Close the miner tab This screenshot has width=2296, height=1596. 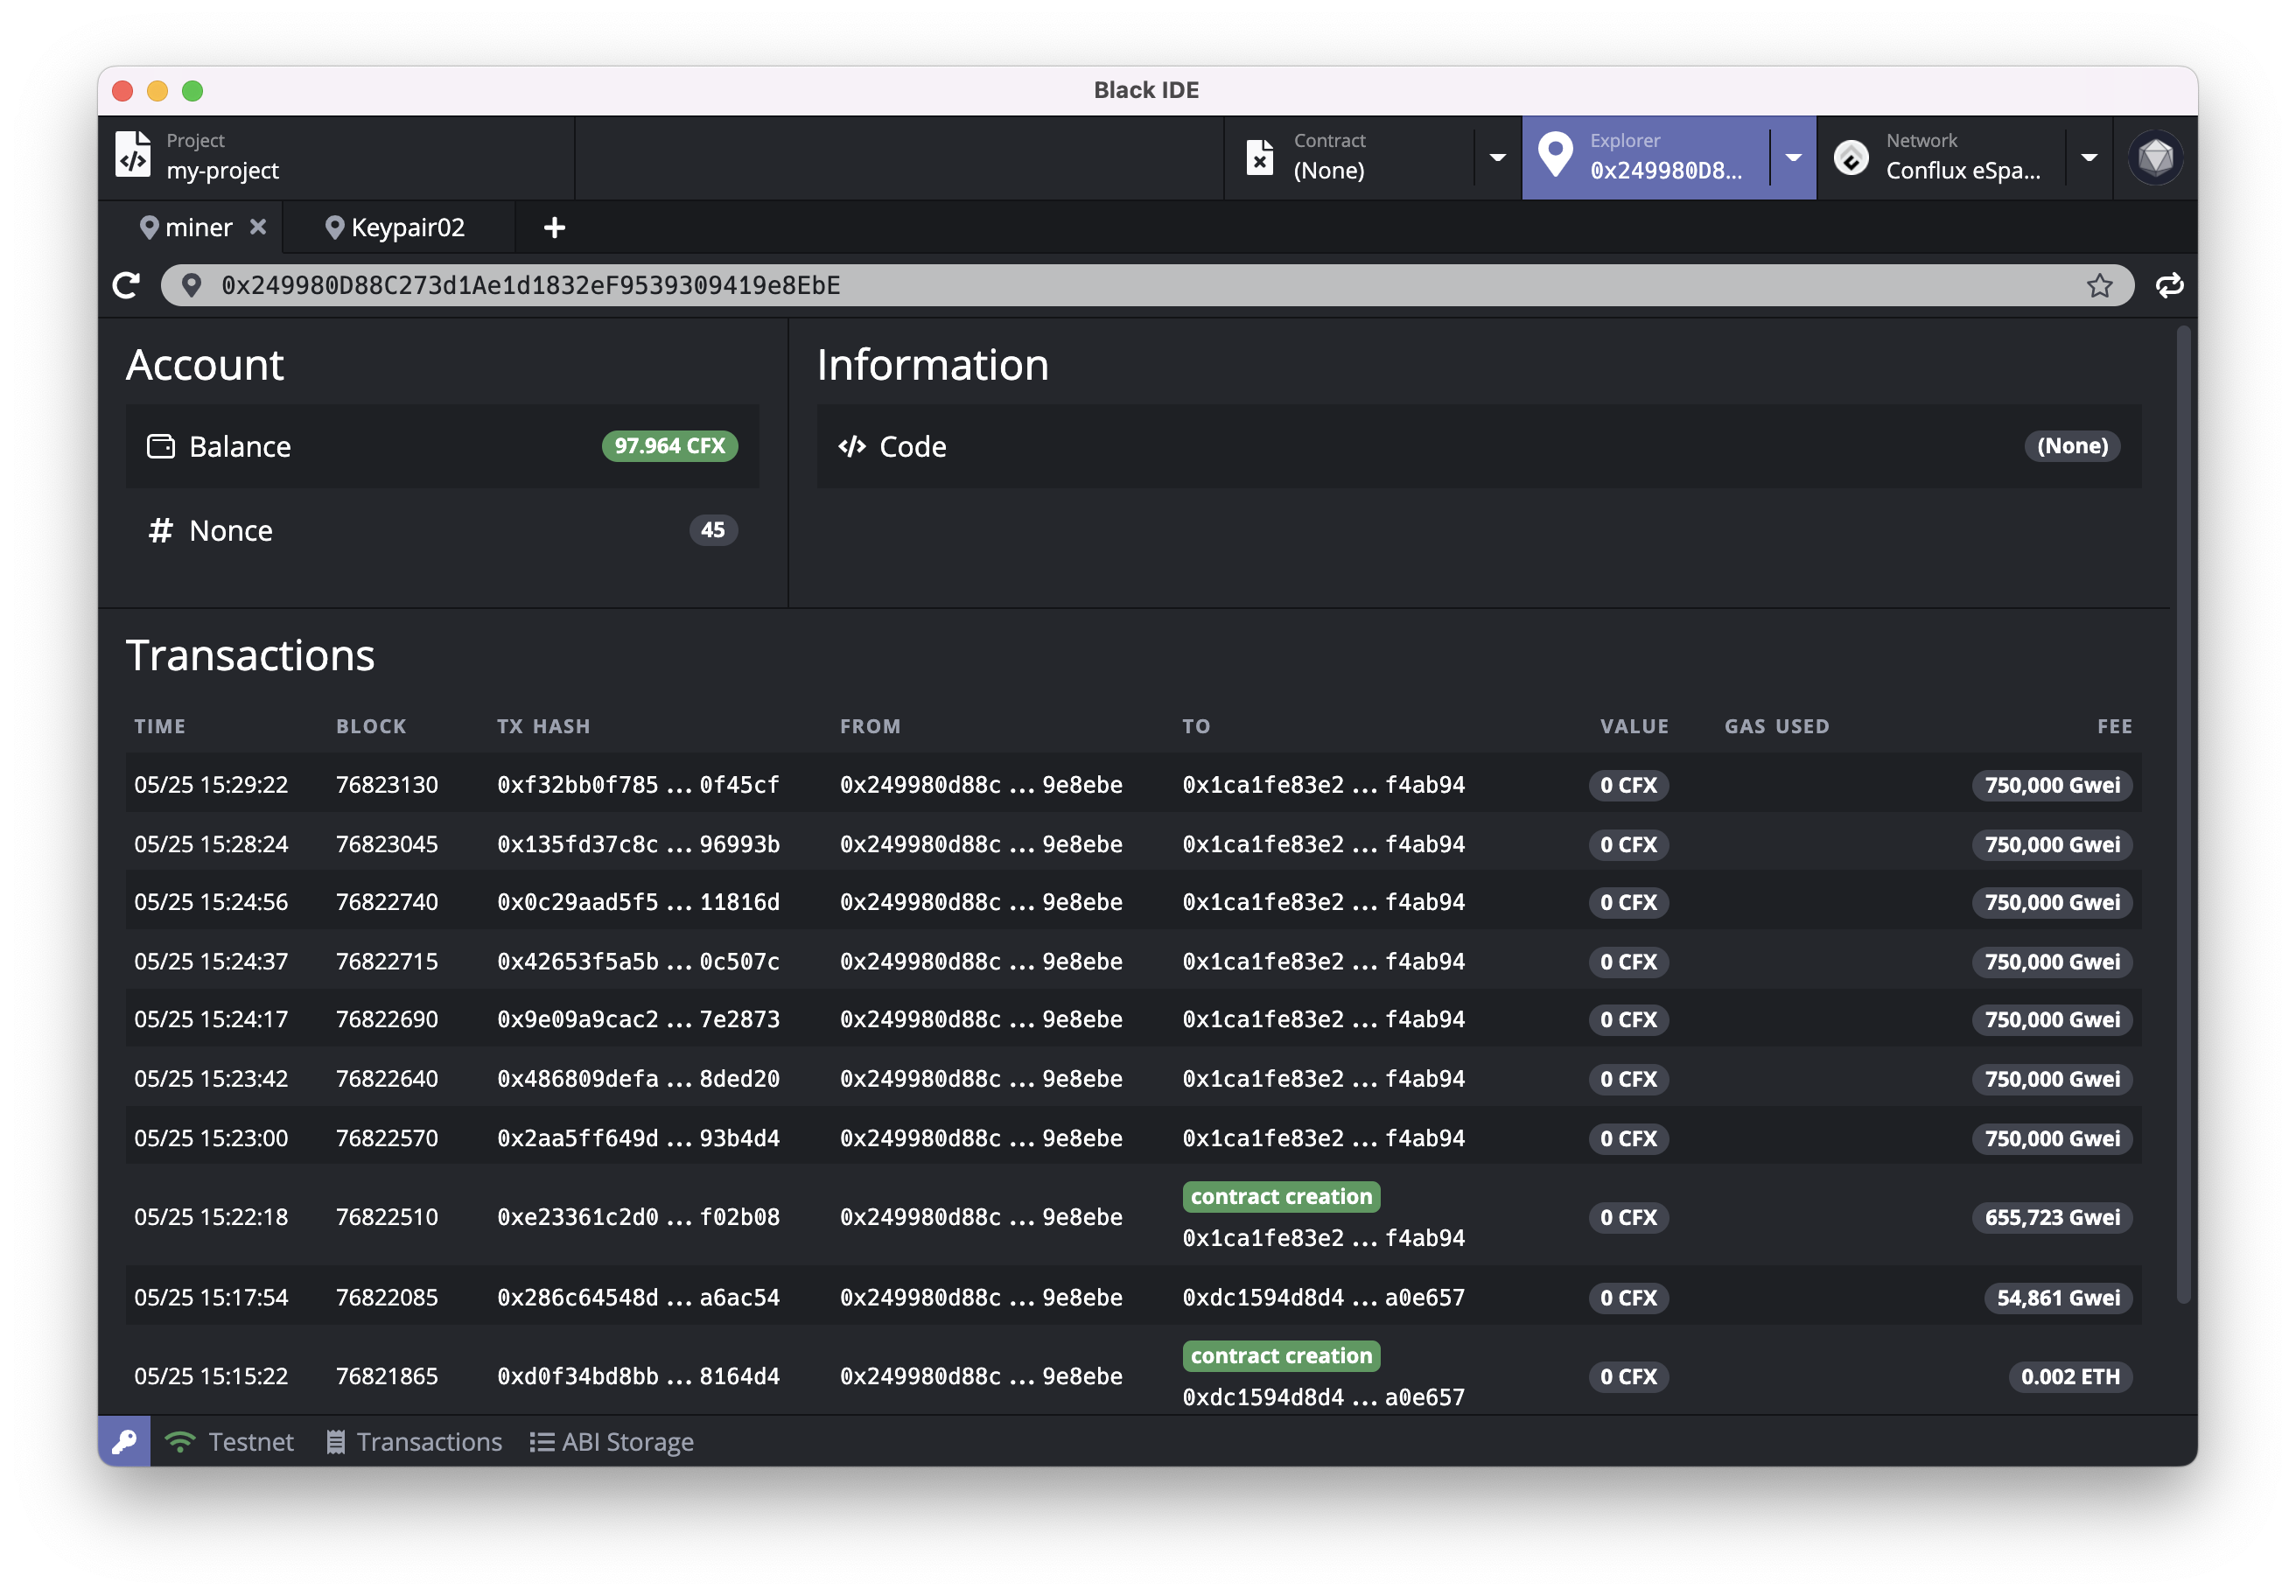point(258,227)
